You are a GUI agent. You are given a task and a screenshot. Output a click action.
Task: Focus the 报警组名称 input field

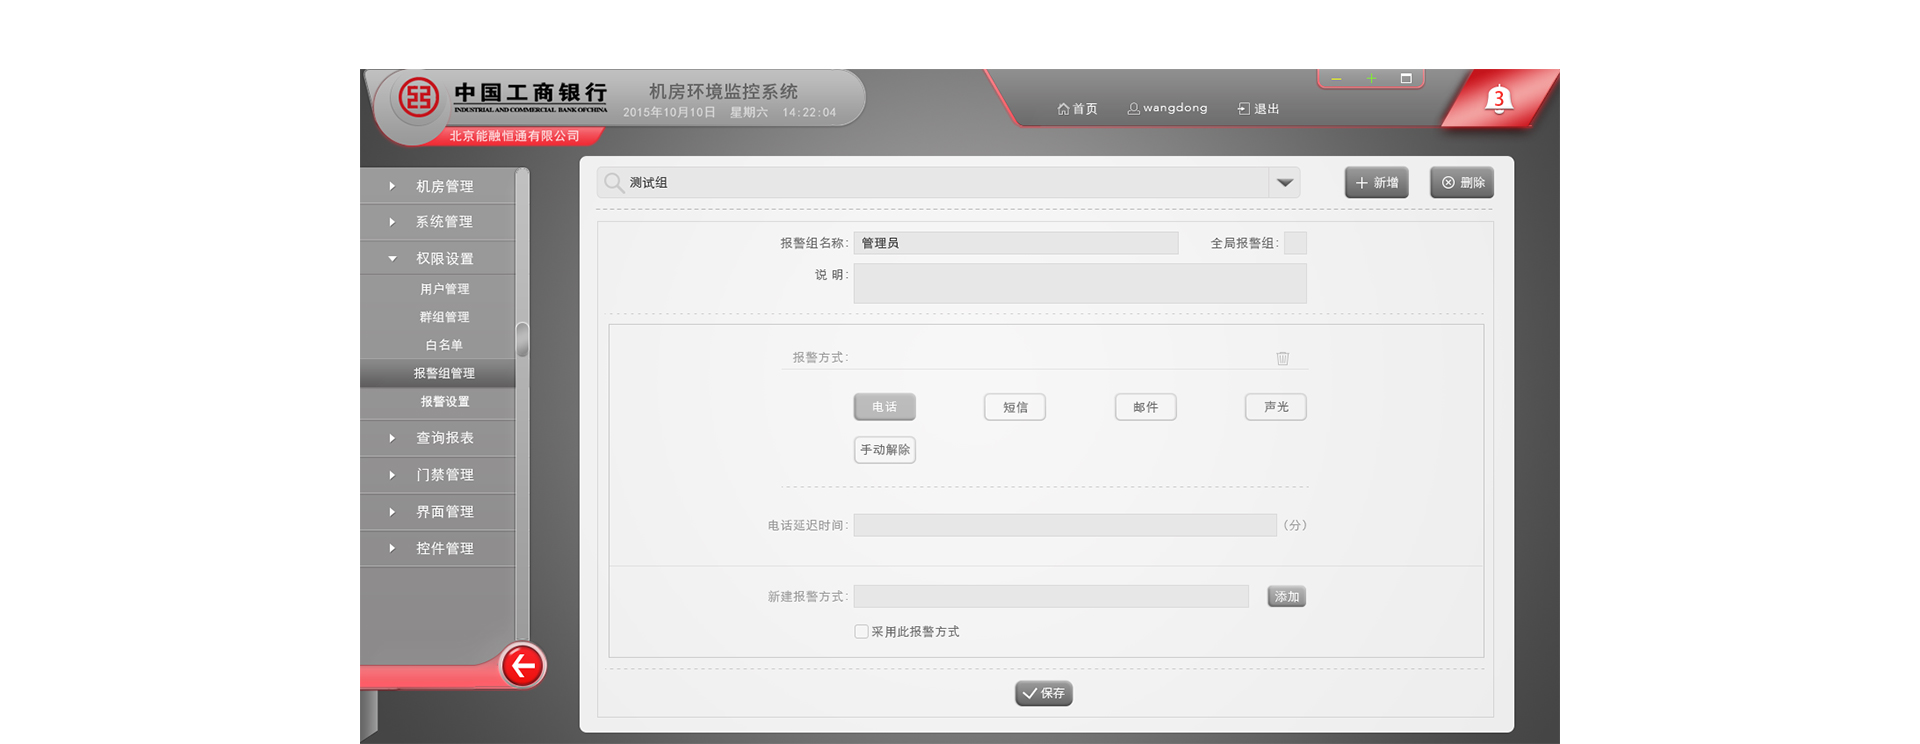click(1016, 243)
